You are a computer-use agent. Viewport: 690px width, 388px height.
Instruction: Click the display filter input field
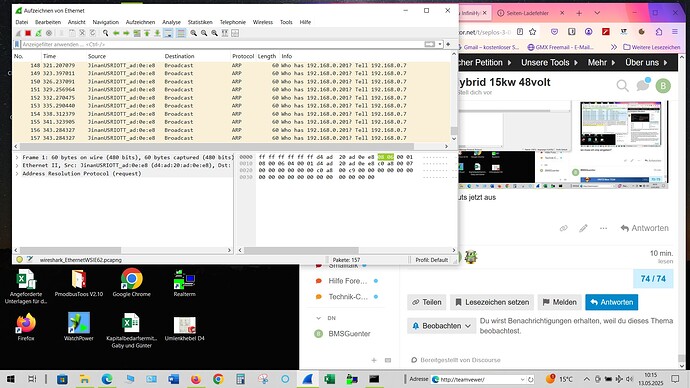point(222,44)
